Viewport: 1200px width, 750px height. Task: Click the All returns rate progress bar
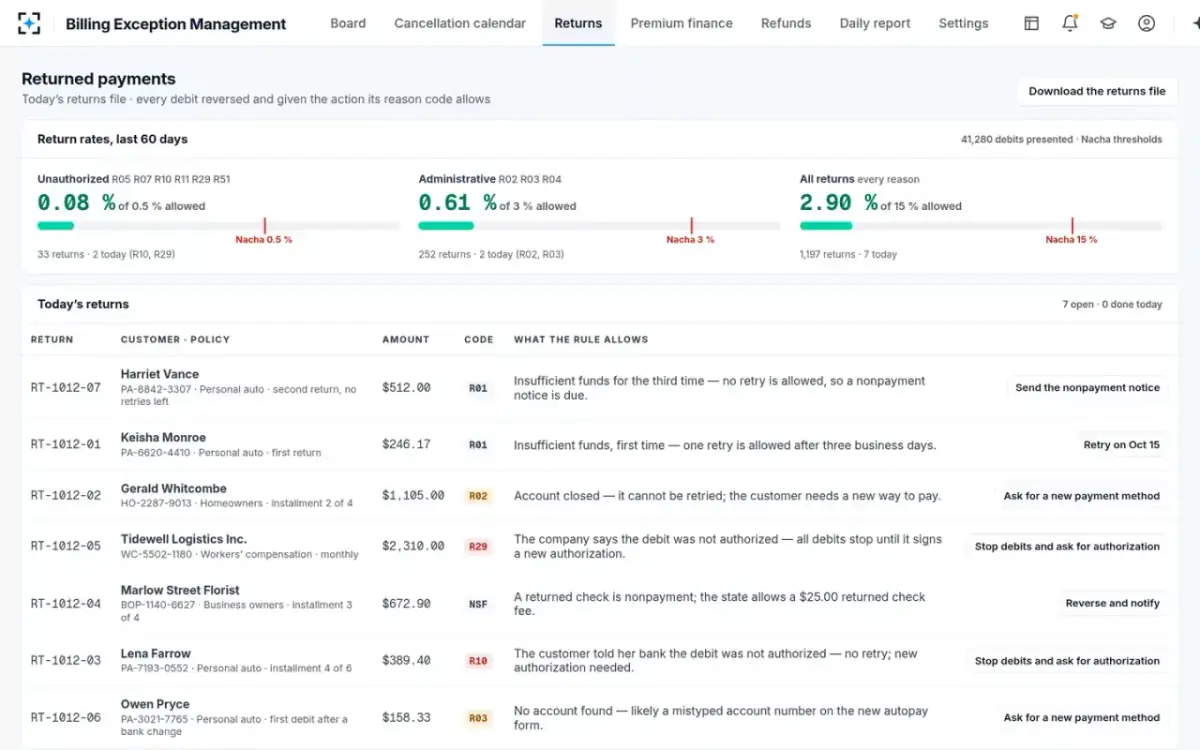pos(981,226)
